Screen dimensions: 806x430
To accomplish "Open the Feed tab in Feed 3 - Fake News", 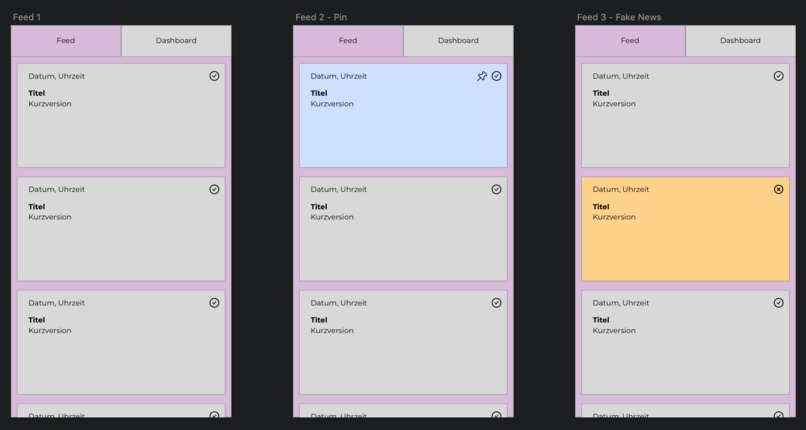I will pos(630,41).
